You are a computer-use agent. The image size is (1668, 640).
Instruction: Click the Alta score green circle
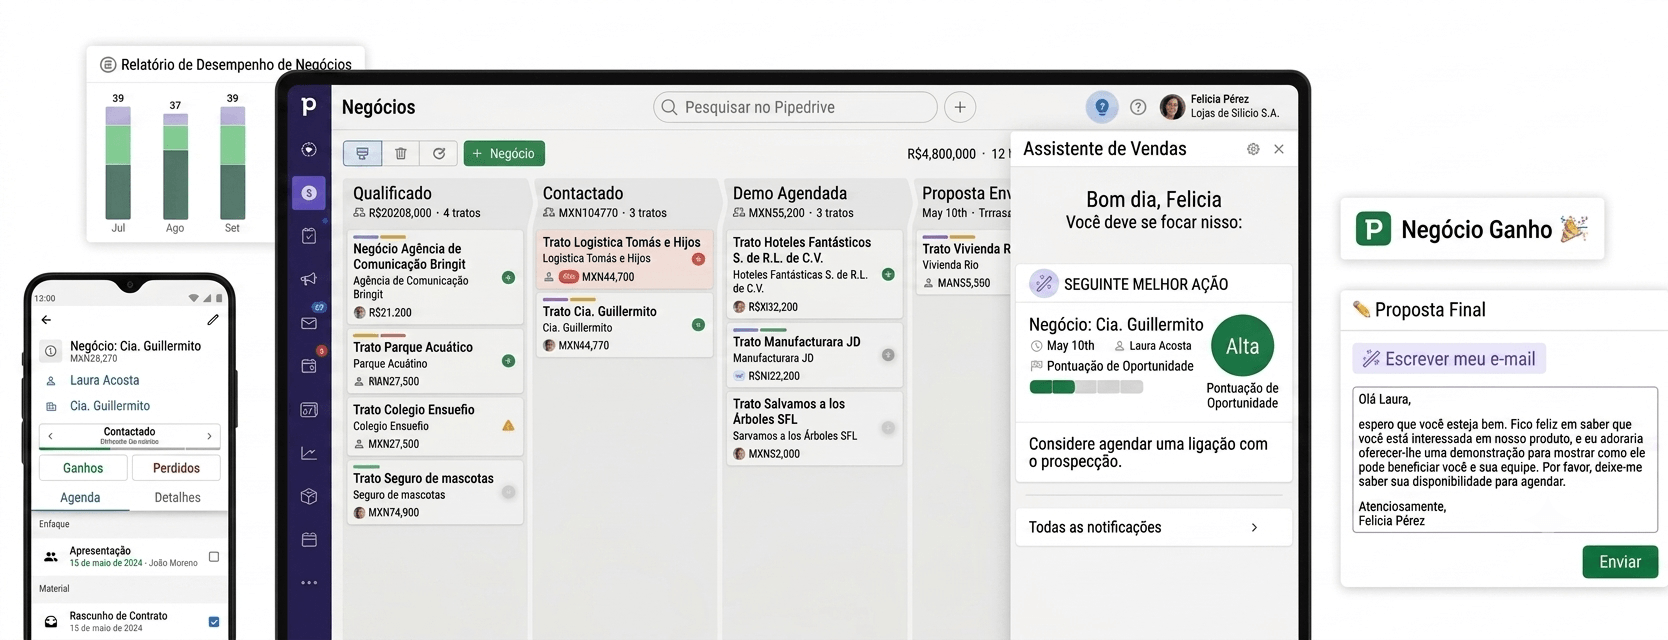coord(1243,346)
